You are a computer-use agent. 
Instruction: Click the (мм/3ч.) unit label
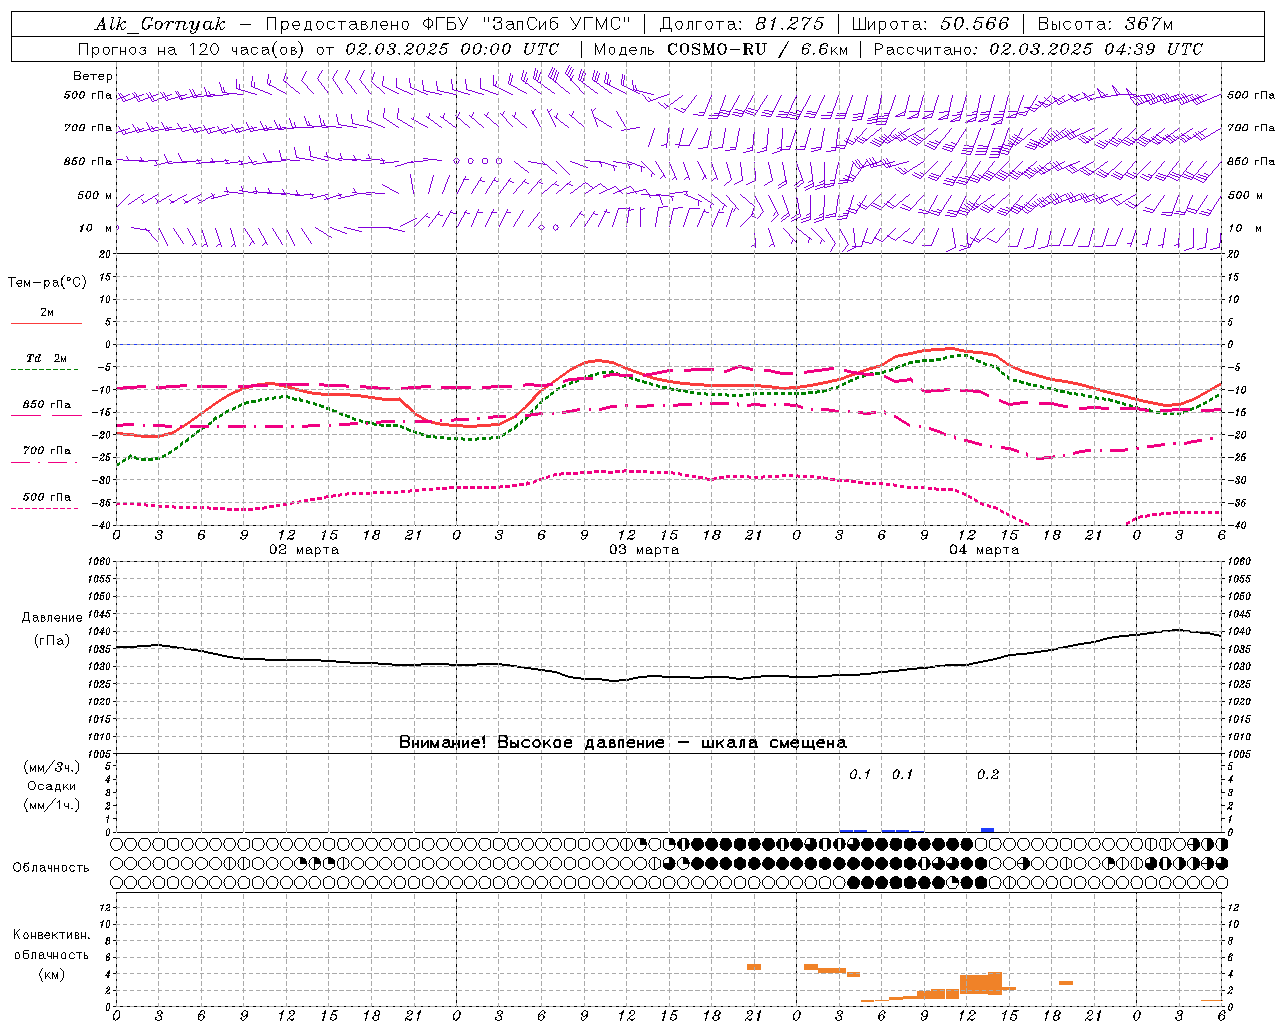52,767
